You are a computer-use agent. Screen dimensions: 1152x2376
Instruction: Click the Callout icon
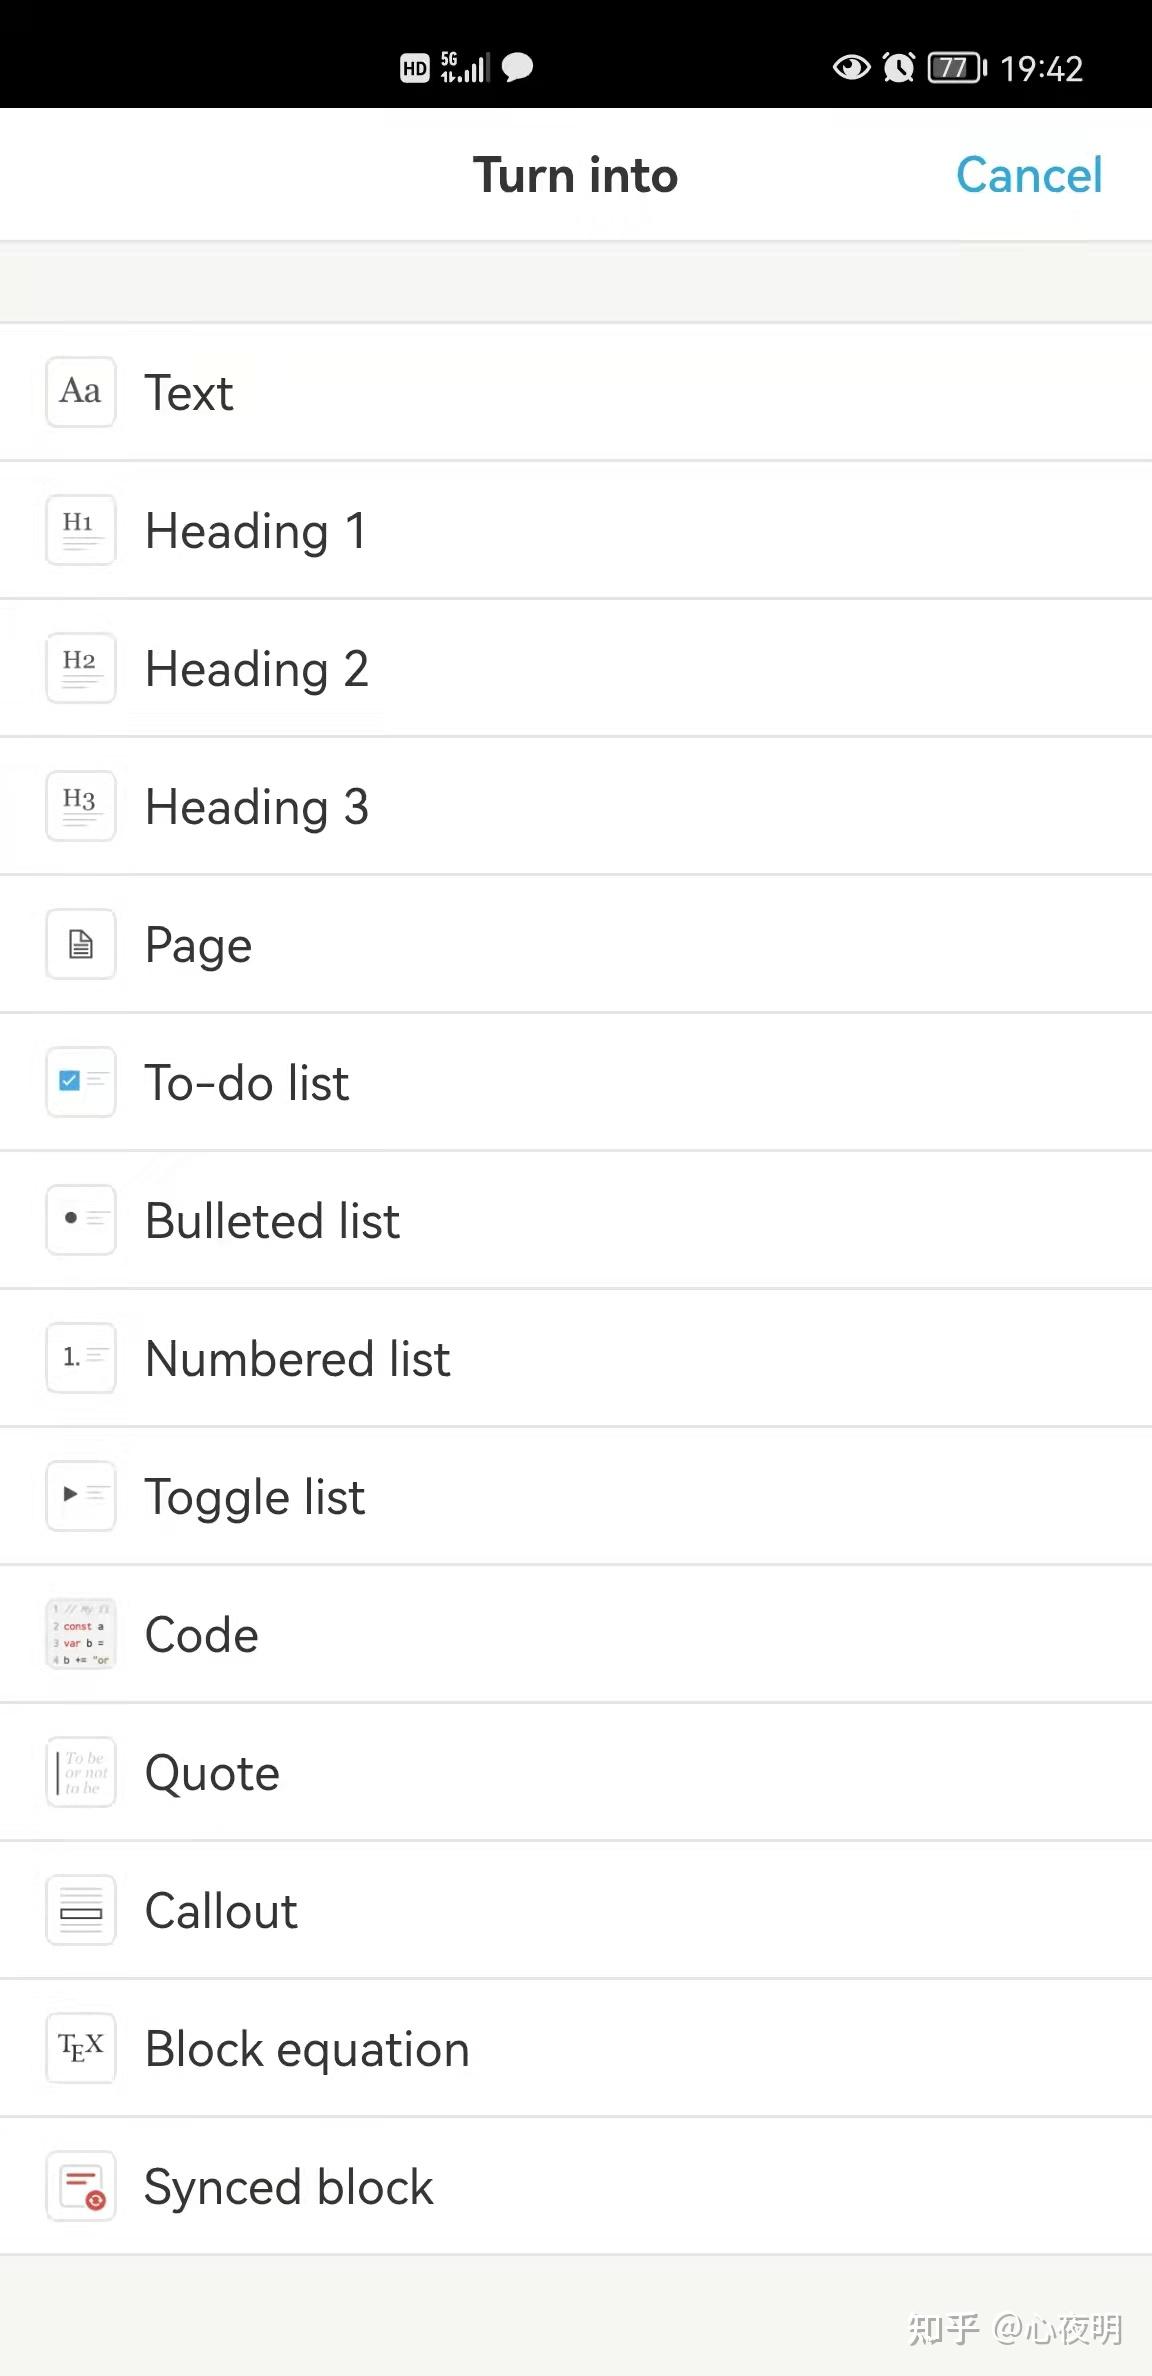80,1910
